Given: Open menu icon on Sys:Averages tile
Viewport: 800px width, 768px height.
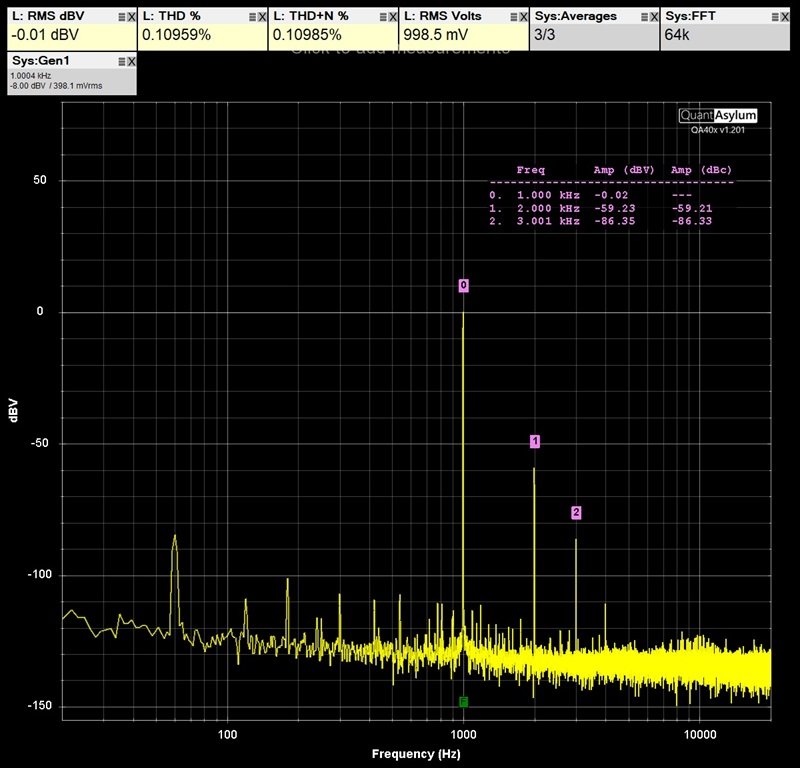Looking at the screenshot, I should coord(644,17).
